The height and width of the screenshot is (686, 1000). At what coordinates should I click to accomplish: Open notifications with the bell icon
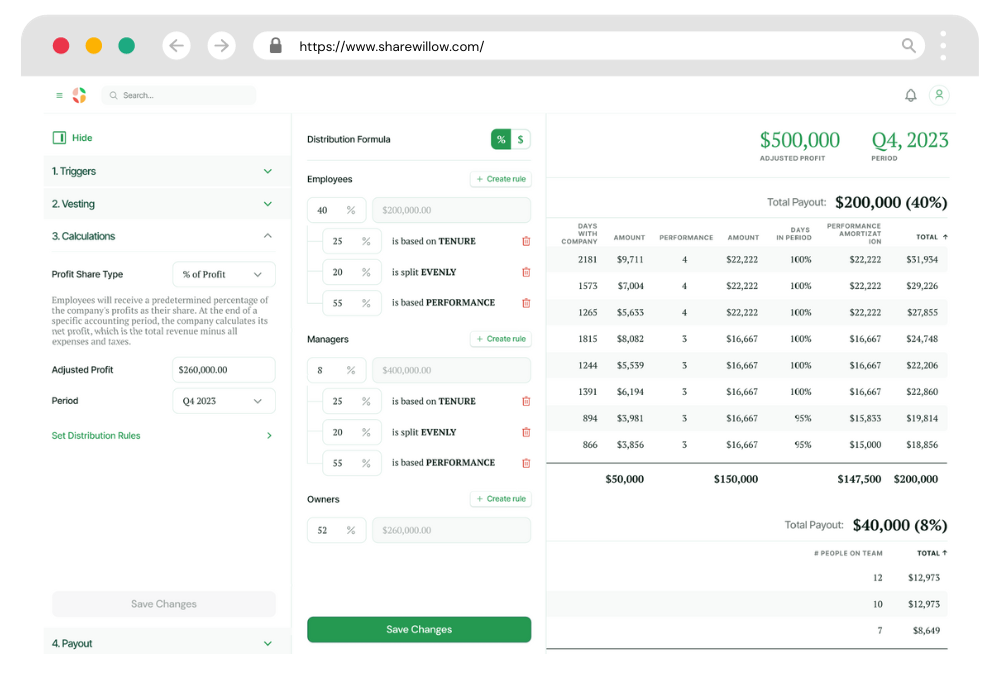tap(911, 94)
